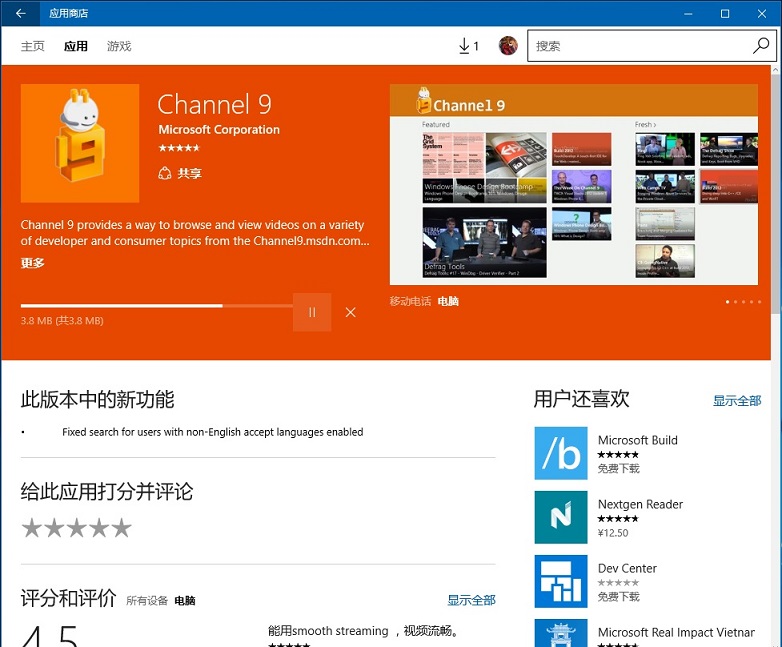Viewport: 782px width, 647px height.
Task: Cancel the download with X icon
Action: 350,312
